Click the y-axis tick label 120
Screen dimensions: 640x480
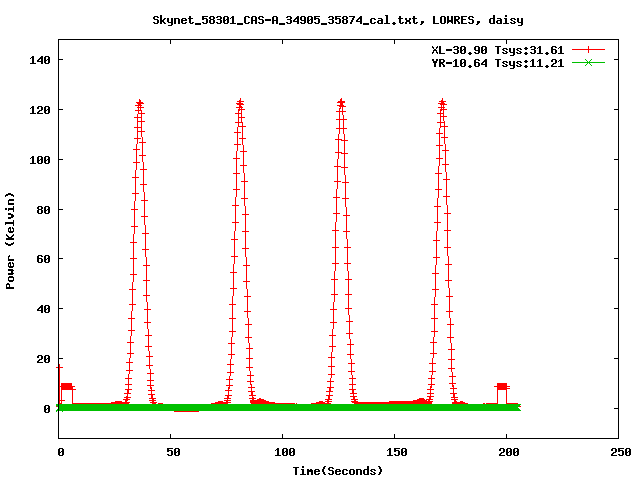(40, 110)
